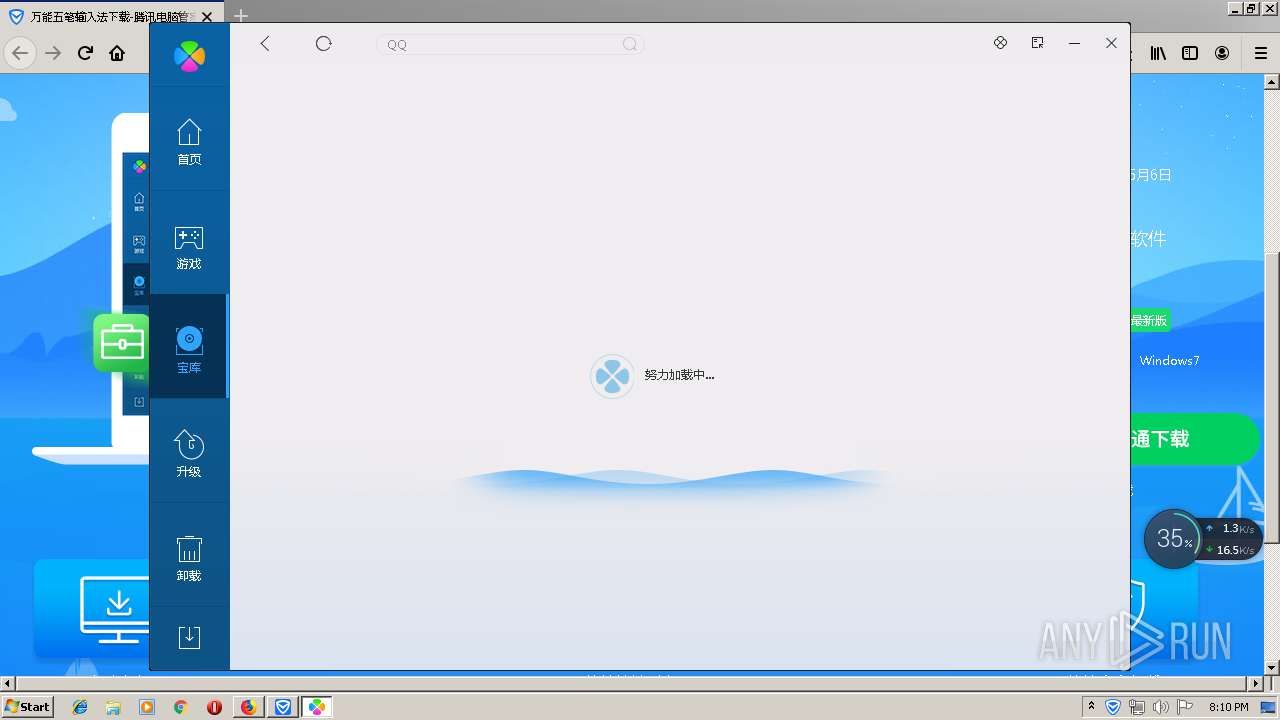
Task: Click the QQ search box
Action: click(510, 44)
